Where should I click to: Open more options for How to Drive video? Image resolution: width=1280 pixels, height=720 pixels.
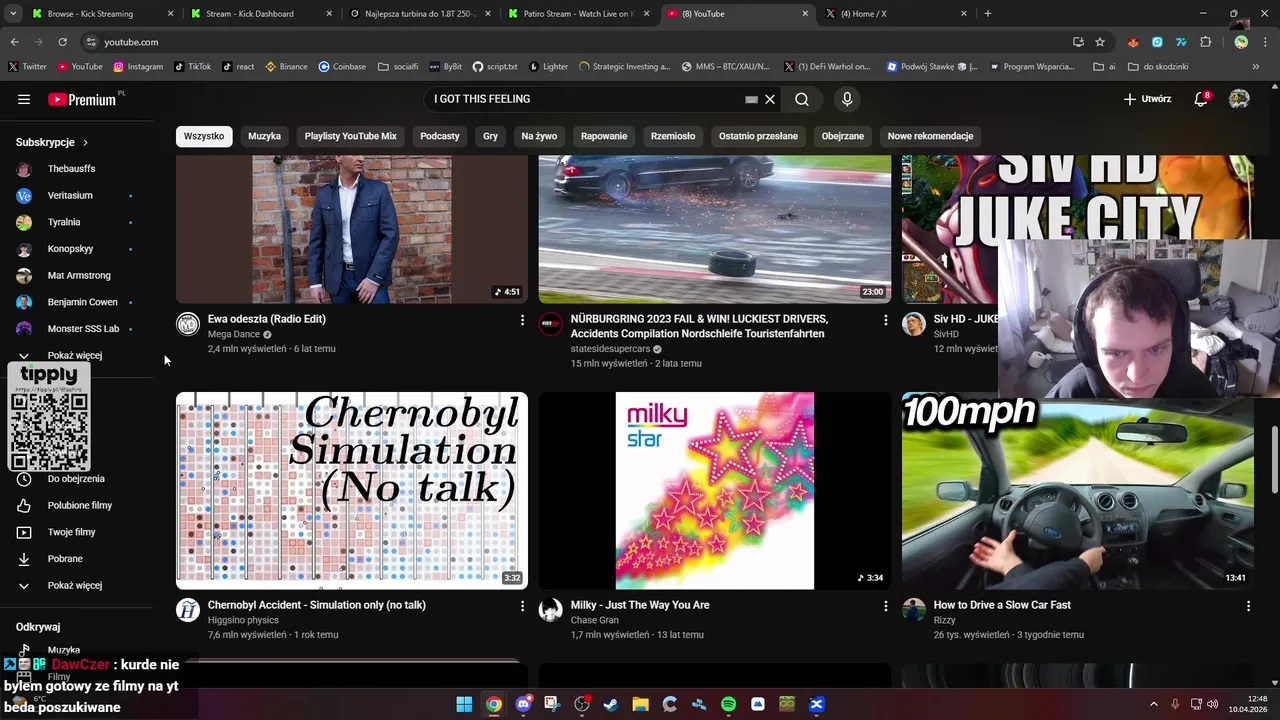tap(1248, 606)
